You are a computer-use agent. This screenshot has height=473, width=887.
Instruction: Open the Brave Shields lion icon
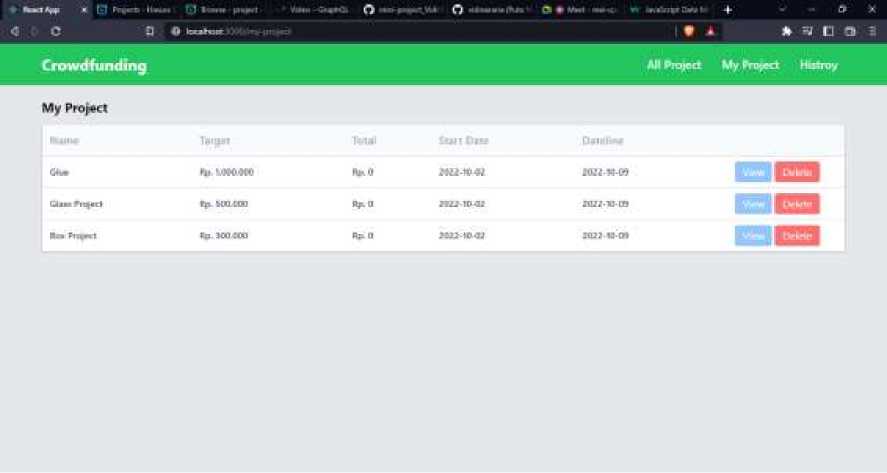(x=689, y=31)
